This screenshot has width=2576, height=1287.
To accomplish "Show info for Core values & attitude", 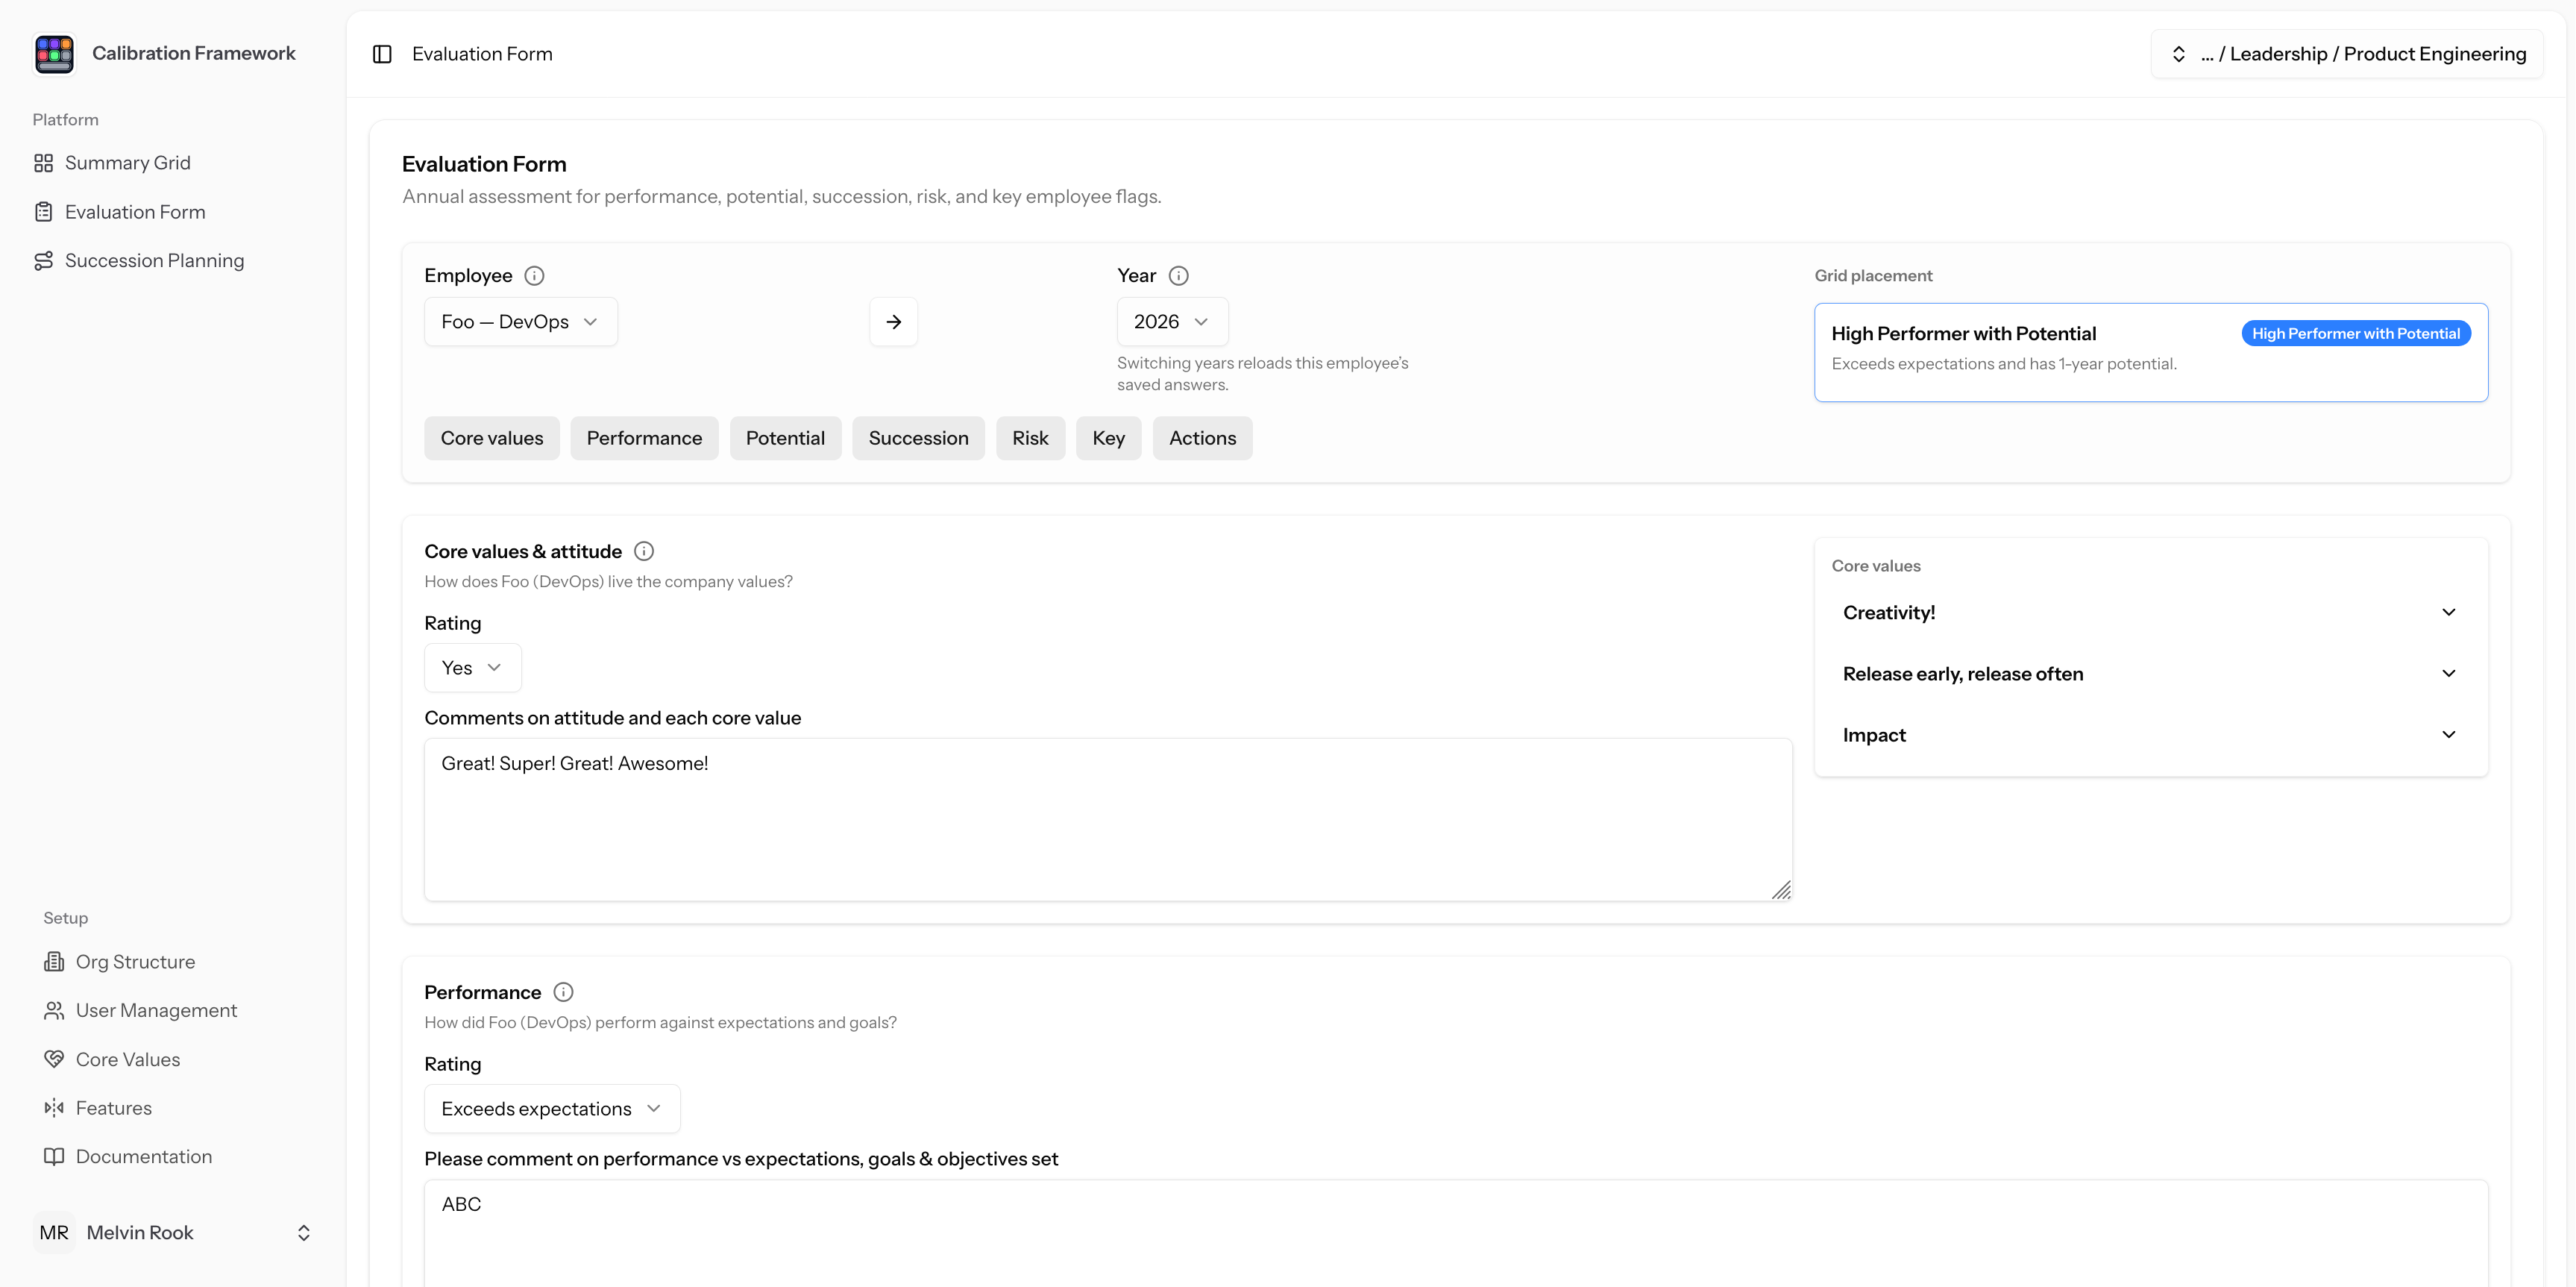I will click(x=644, y=552).
